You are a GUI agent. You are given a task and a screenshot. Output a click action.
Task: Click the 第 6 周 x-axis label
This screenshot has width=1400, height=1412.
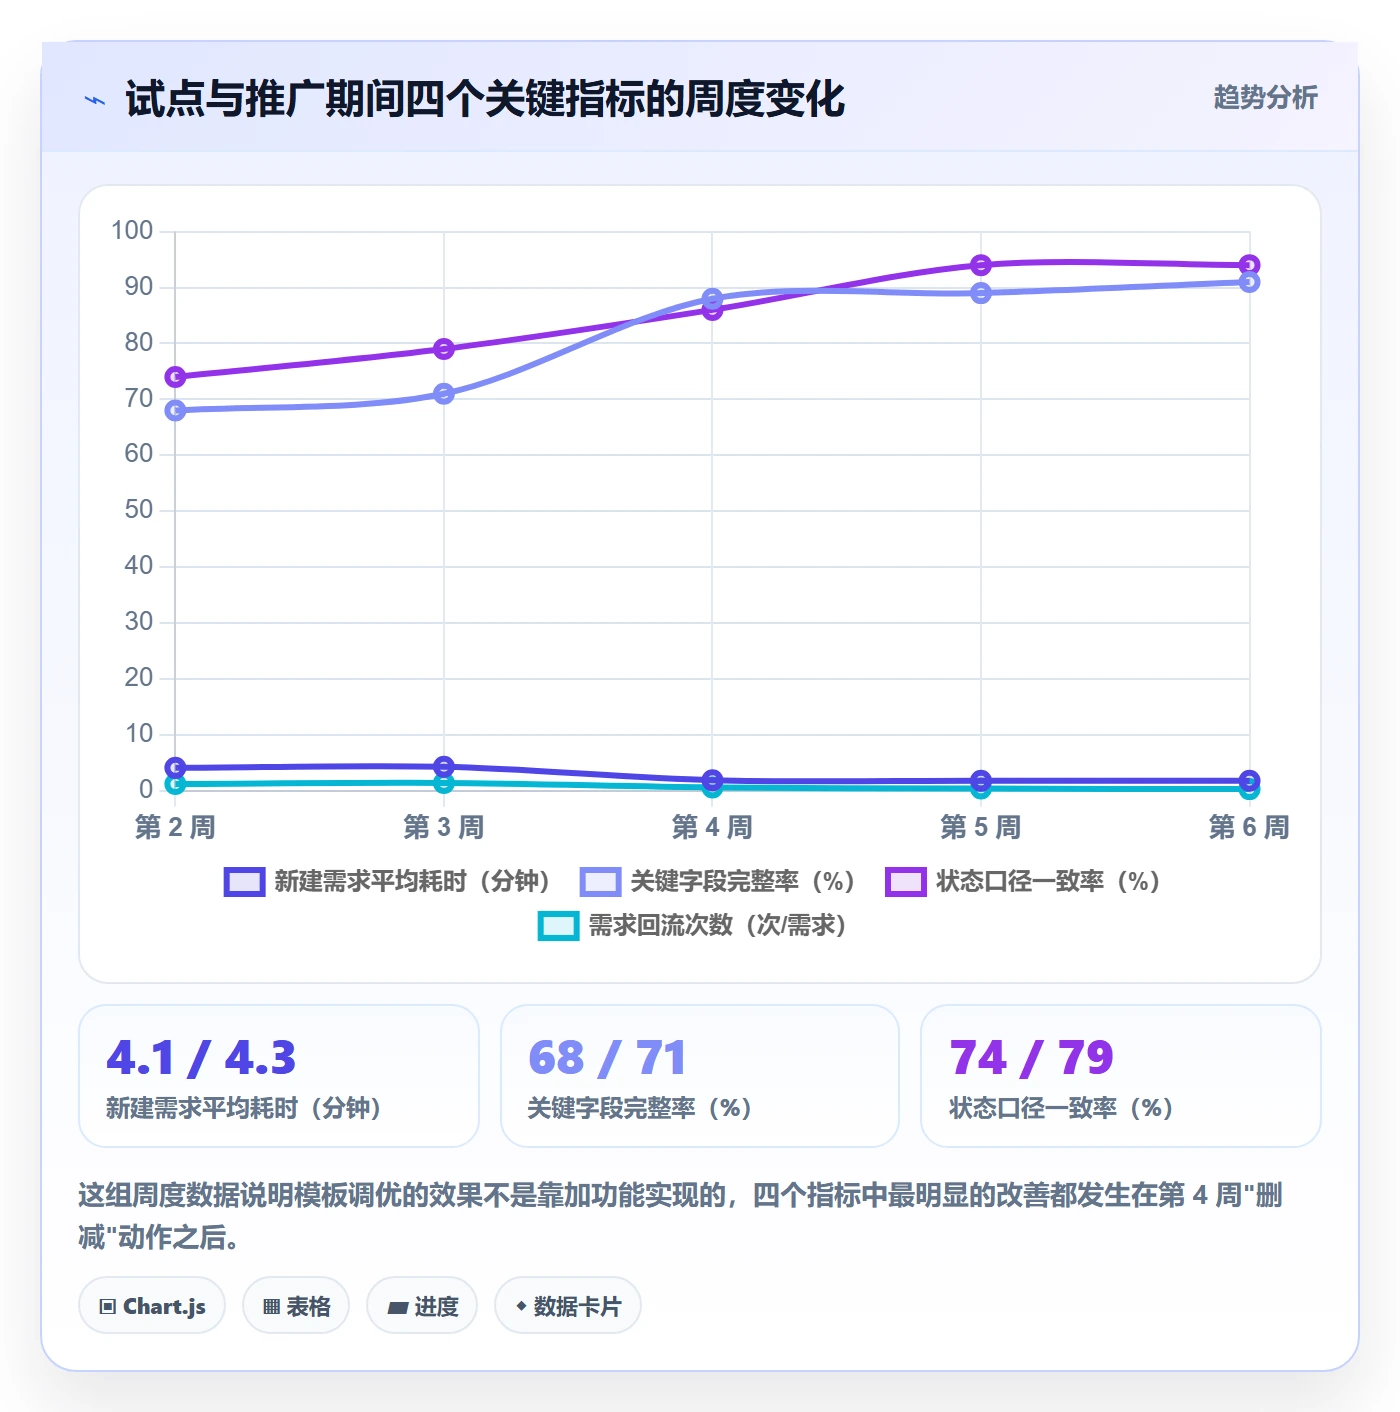pos(1249,827)
